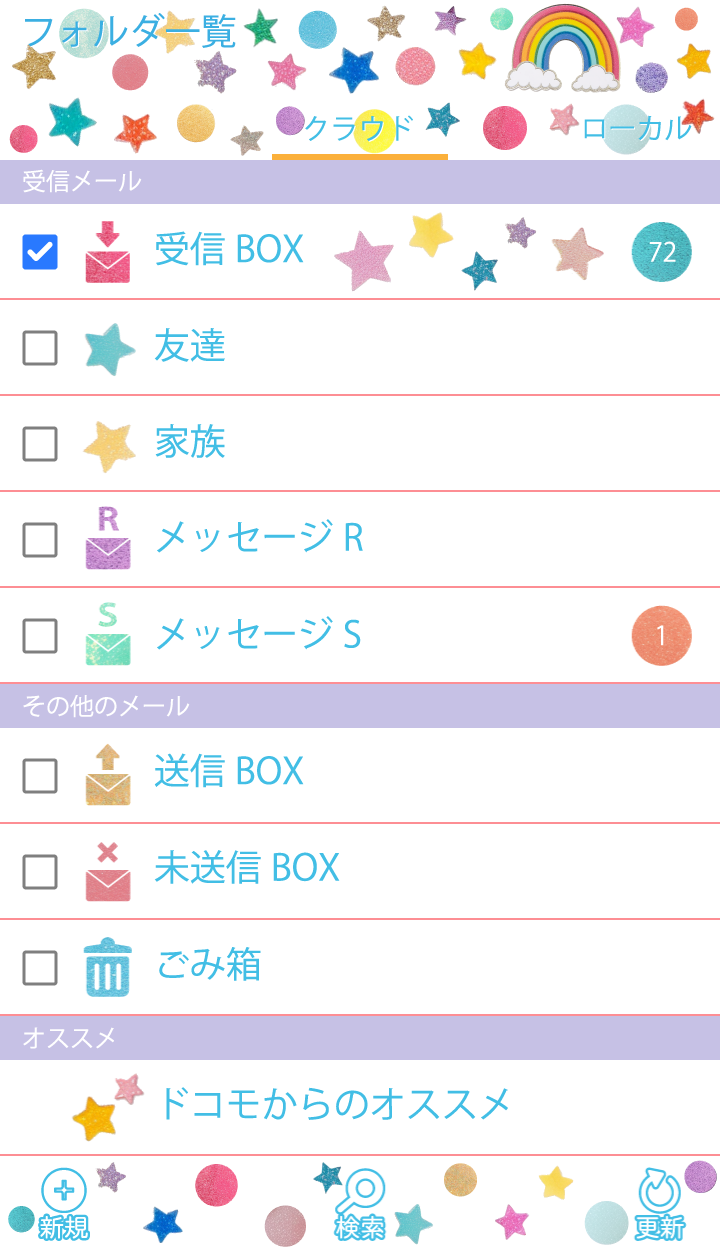
Task: Tap the yellow star icon beside 家族
Action: point(108,445)
